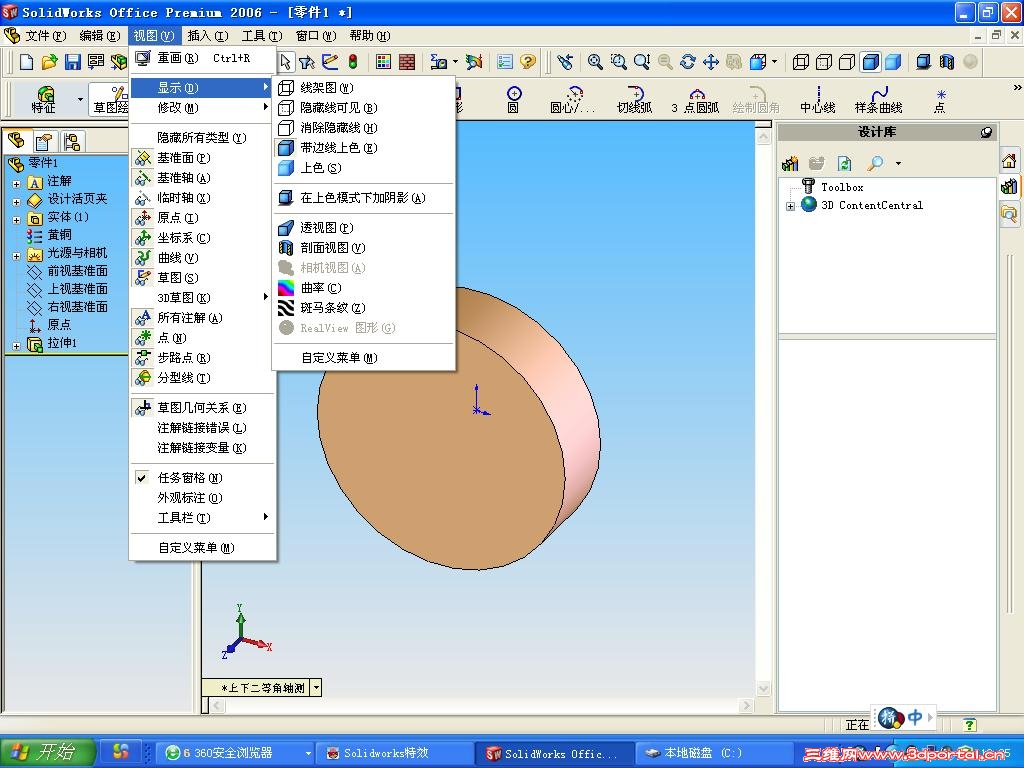Click the Rebuild traffic light icon
Screen dimensions: 1024x768
tap(353, 62)
